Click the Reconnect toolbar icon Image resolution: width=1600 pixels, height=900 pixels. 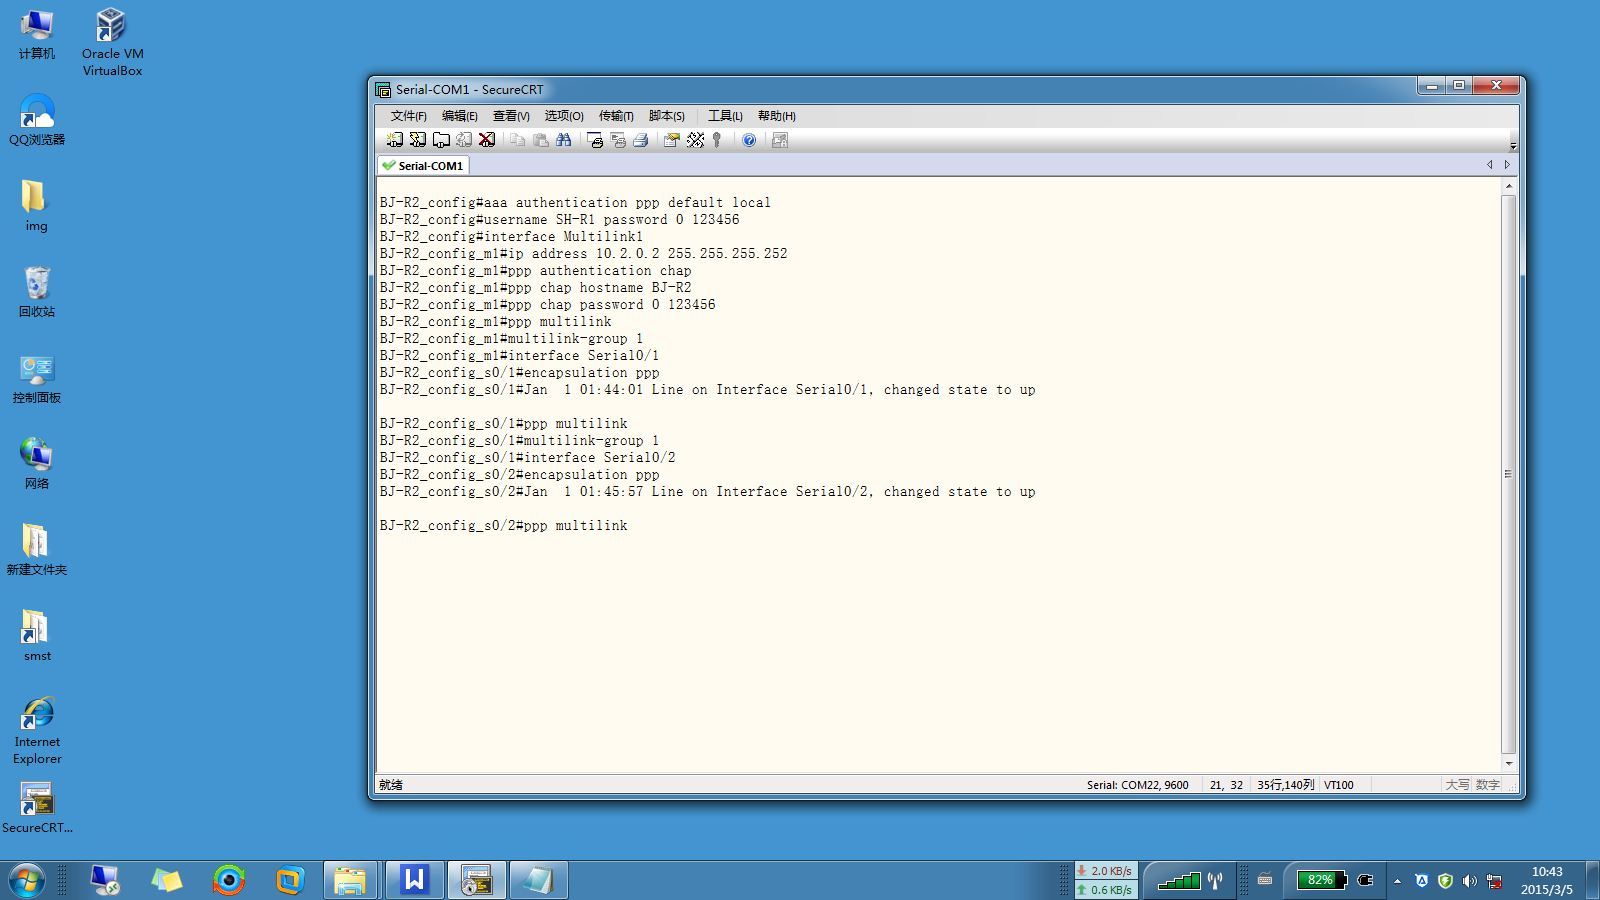click(x=464, y=140)
